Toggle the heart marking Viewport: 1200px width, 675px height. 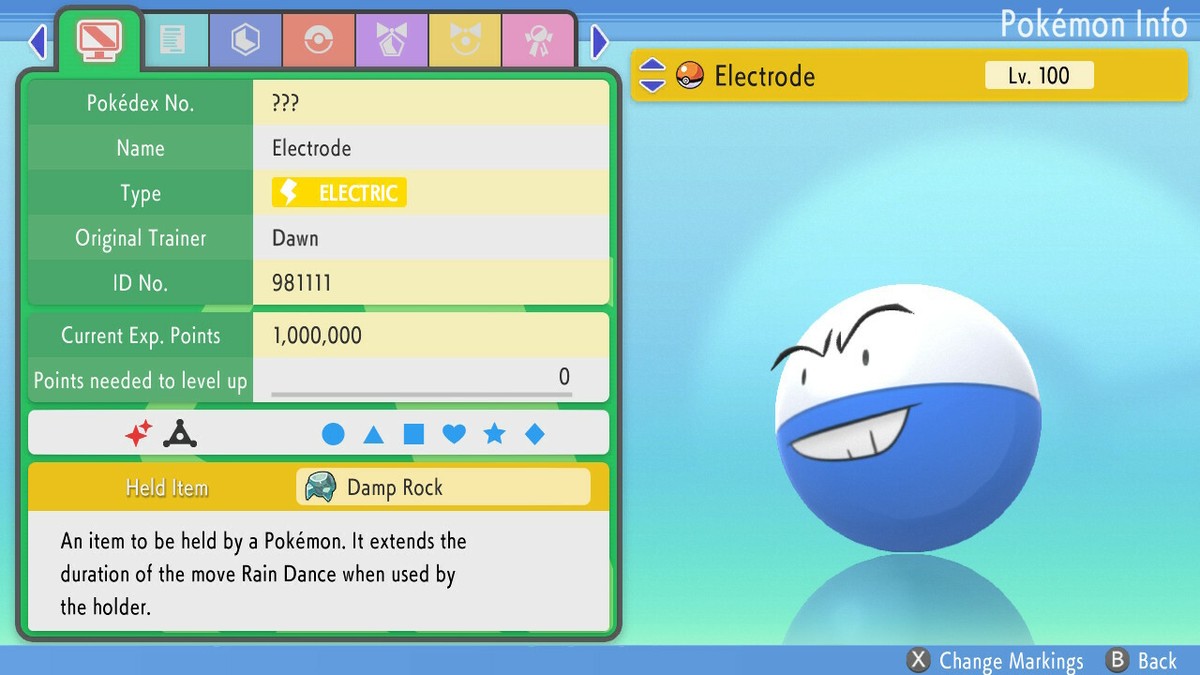point(454,434)
